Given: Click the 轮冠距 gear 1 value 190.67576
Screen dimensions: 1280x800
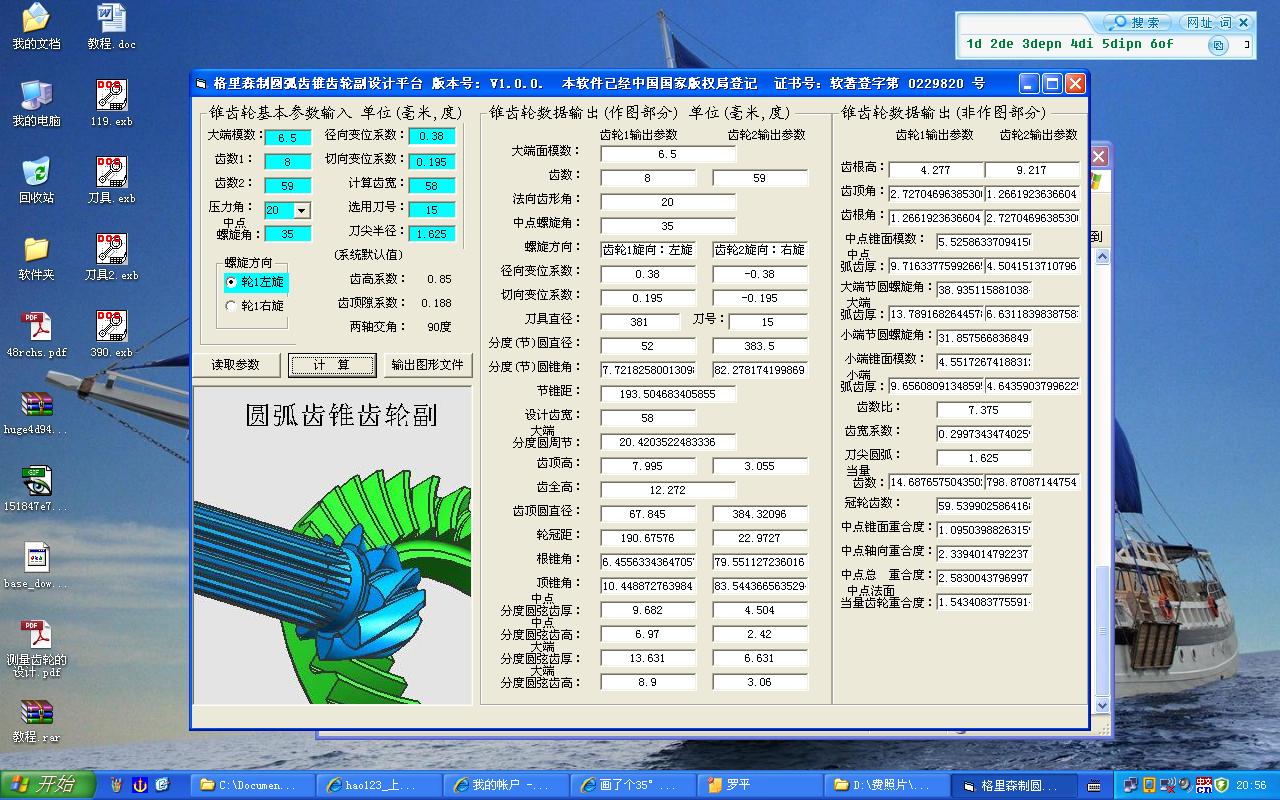Looking at the screenshot, I should pyautogui.click(x=648, y=538).
